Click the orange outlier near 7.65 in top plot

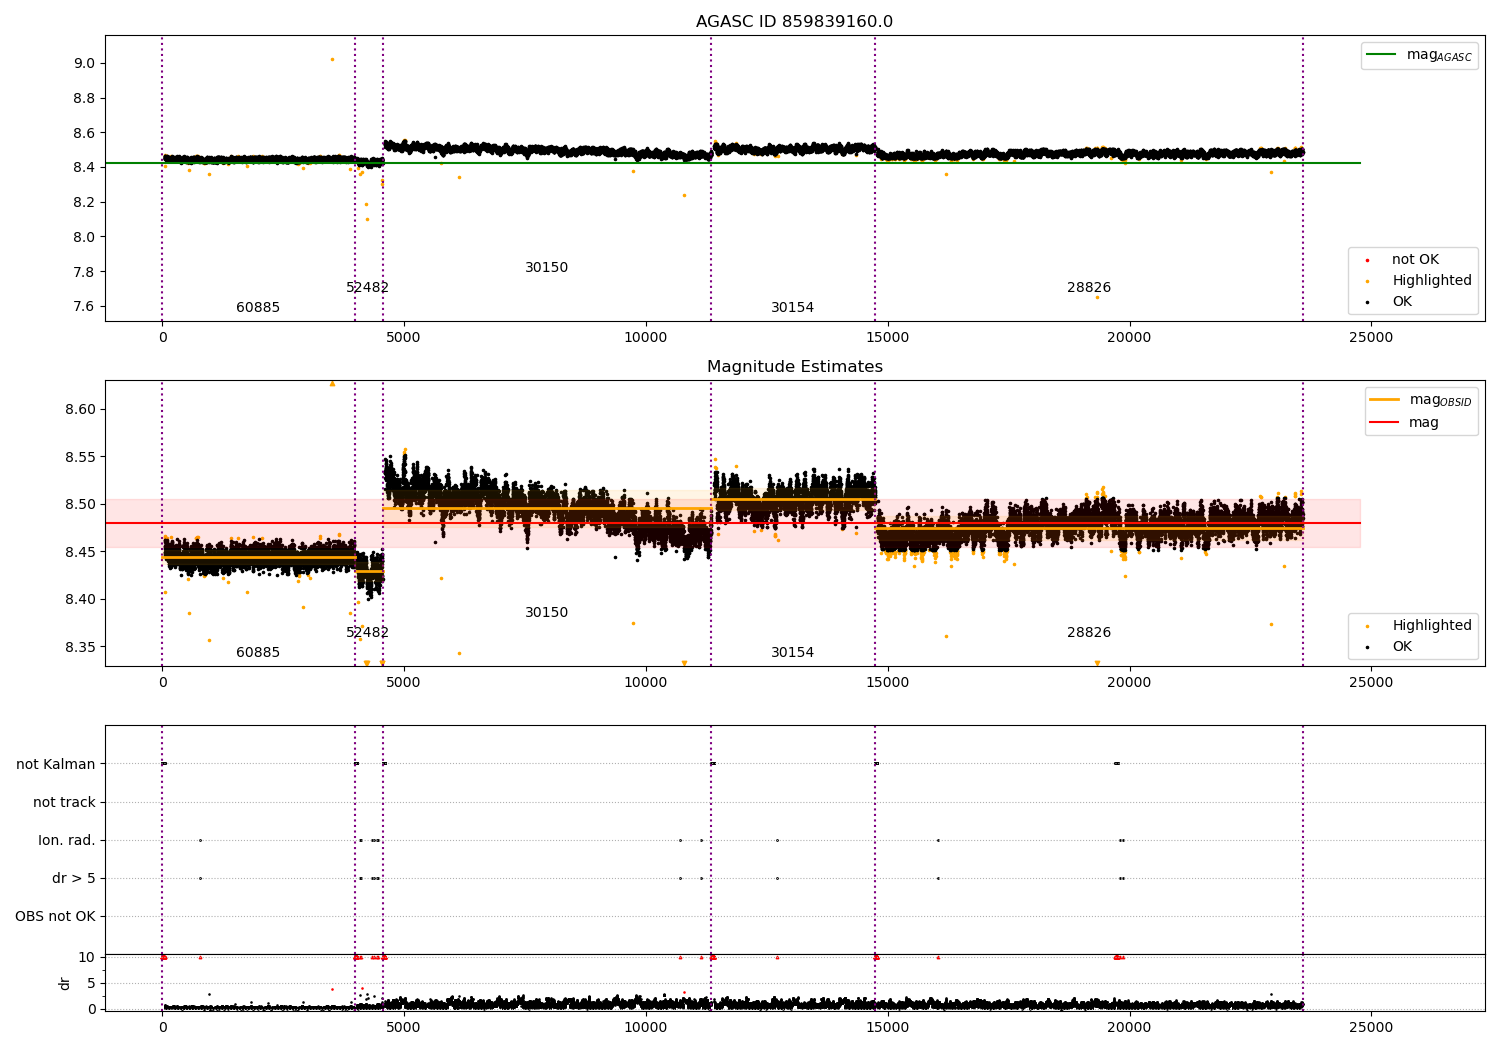(x=1097, y=297)
